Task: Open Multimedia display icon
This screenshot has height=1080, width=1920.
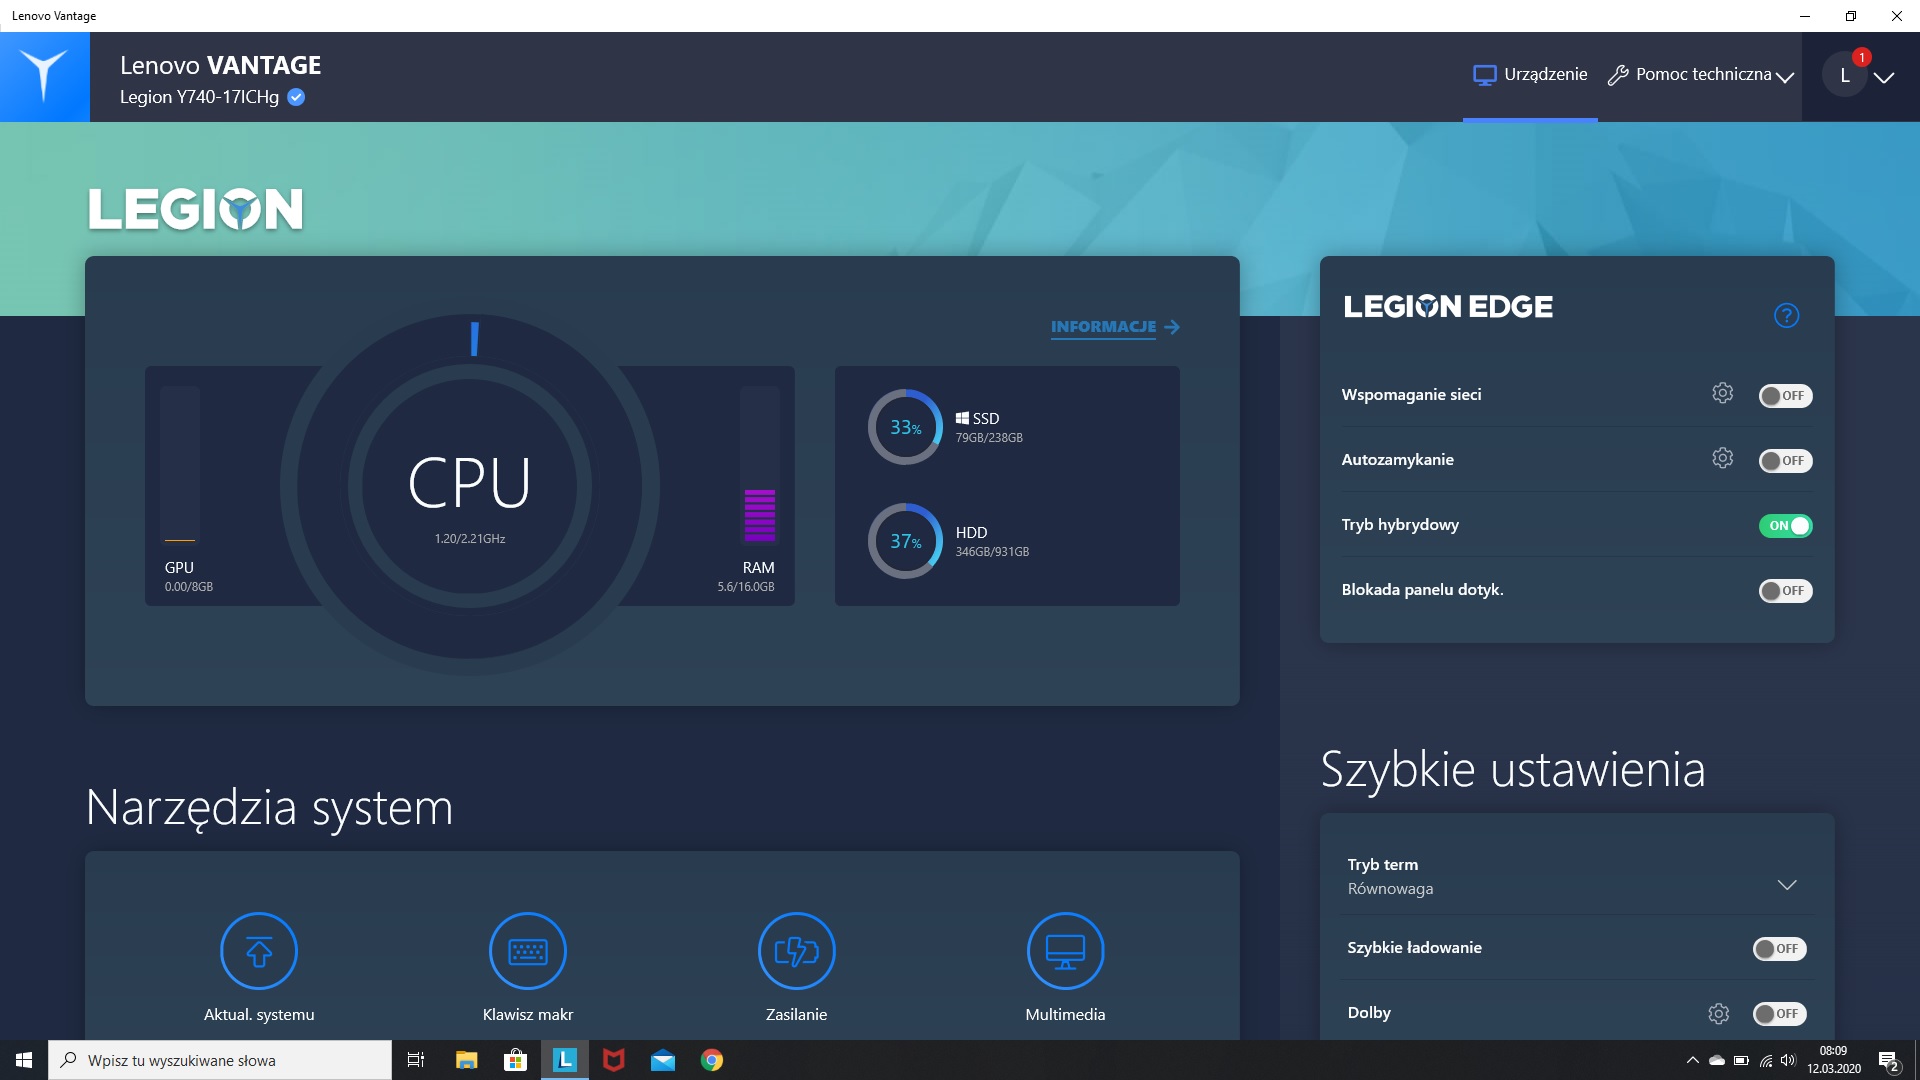Action: [x=1066, y=951]
